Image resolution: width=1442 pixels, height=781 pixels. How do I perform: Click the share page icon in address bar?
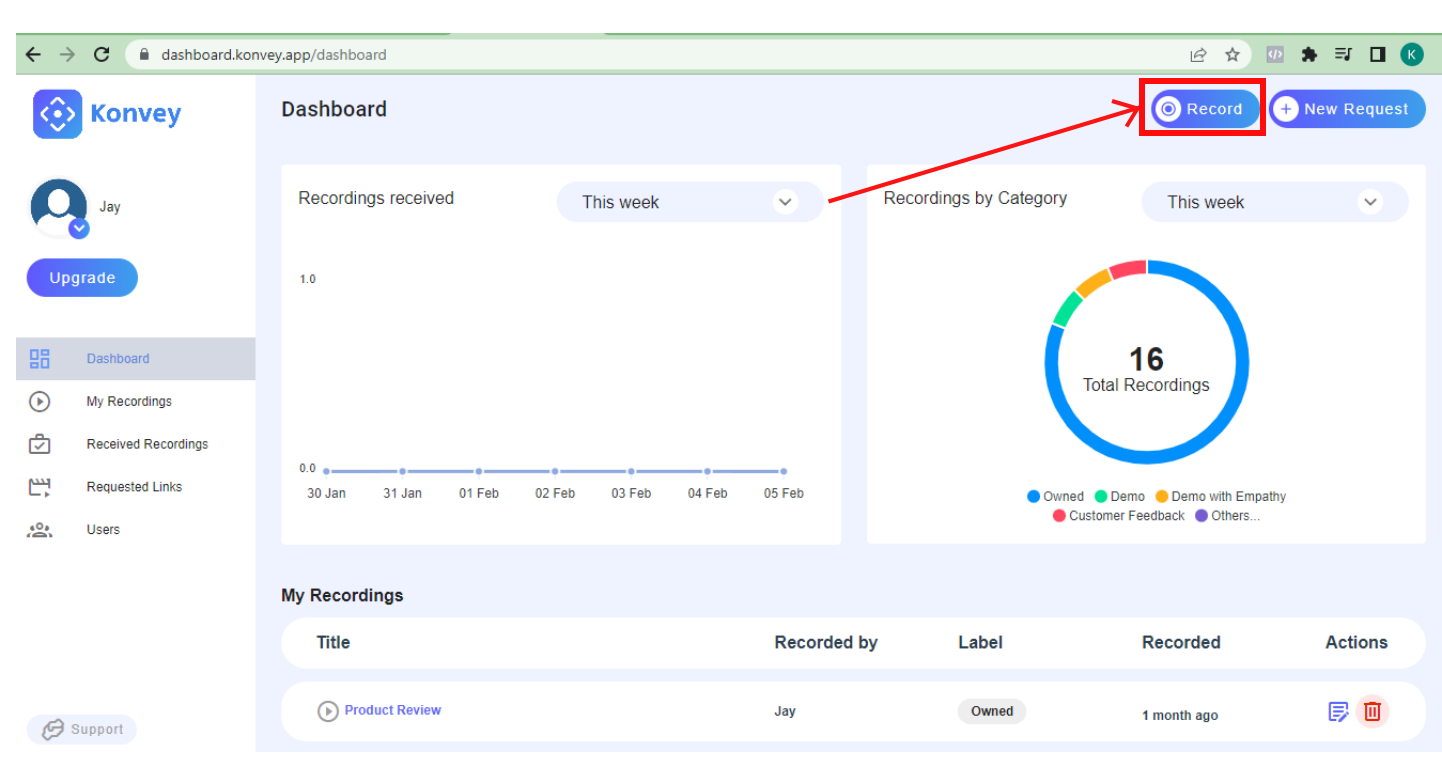tap(1198, 55)
